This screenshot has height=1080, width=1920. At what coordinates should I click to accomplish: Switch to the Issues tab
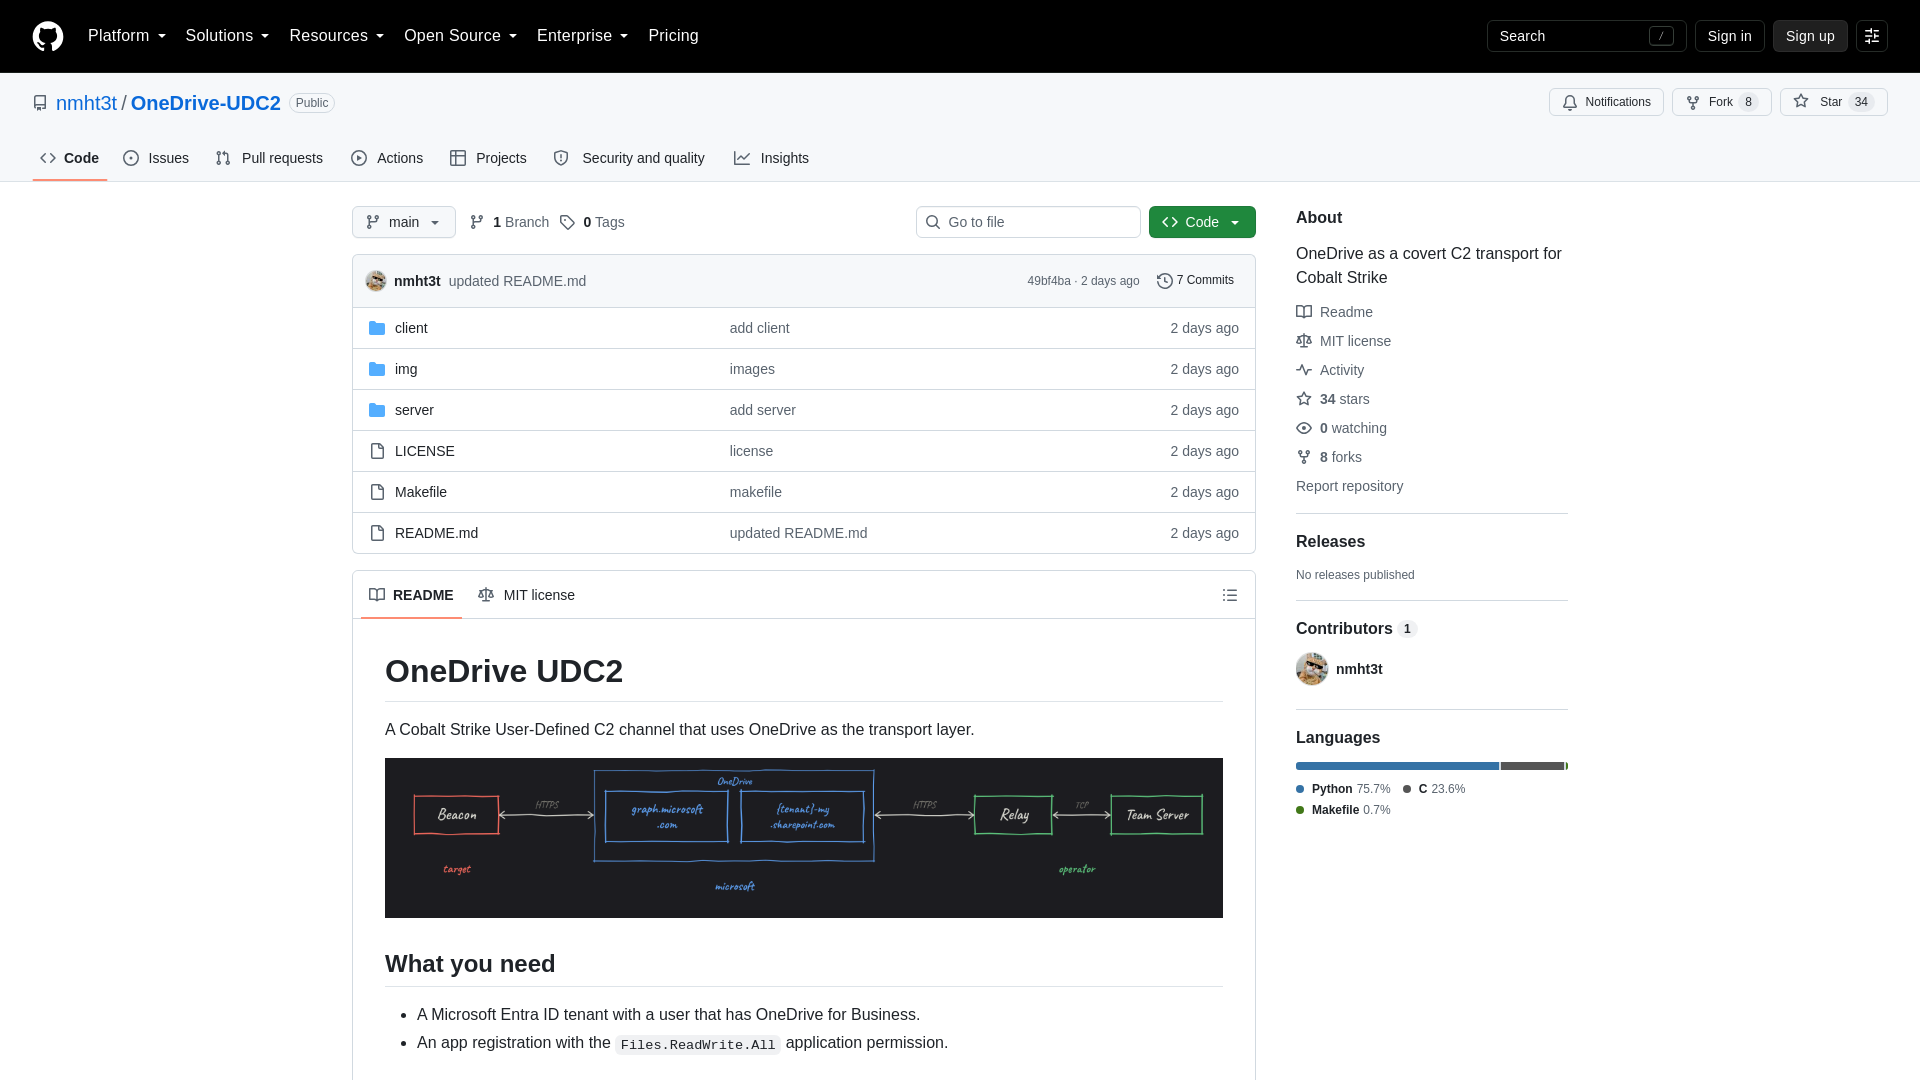point(156,158)
